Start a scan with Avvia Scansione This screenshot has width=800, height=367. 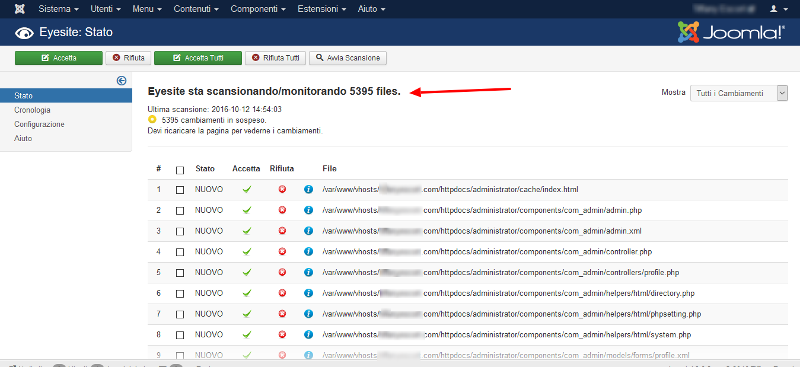[348, 58]
